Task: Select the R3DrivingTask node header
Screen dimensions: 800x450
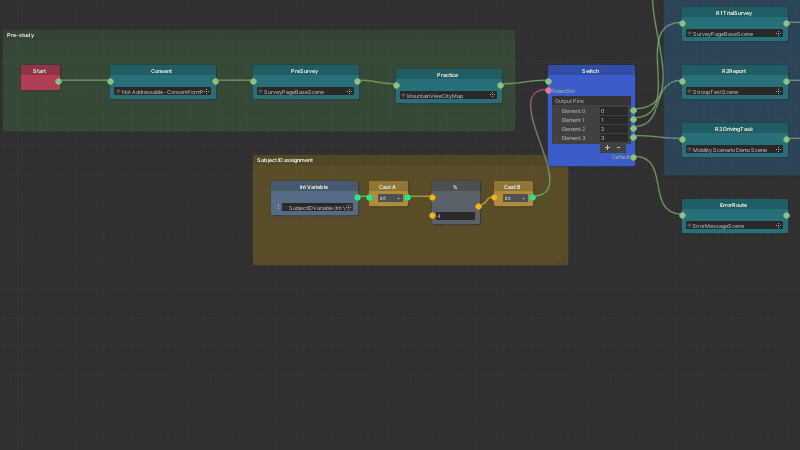Action: coord(734,129)
